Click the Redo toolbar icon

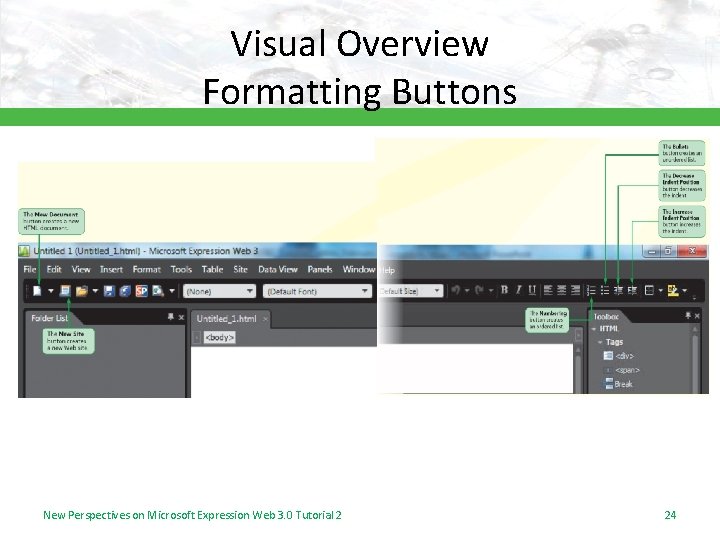(479, 290)
